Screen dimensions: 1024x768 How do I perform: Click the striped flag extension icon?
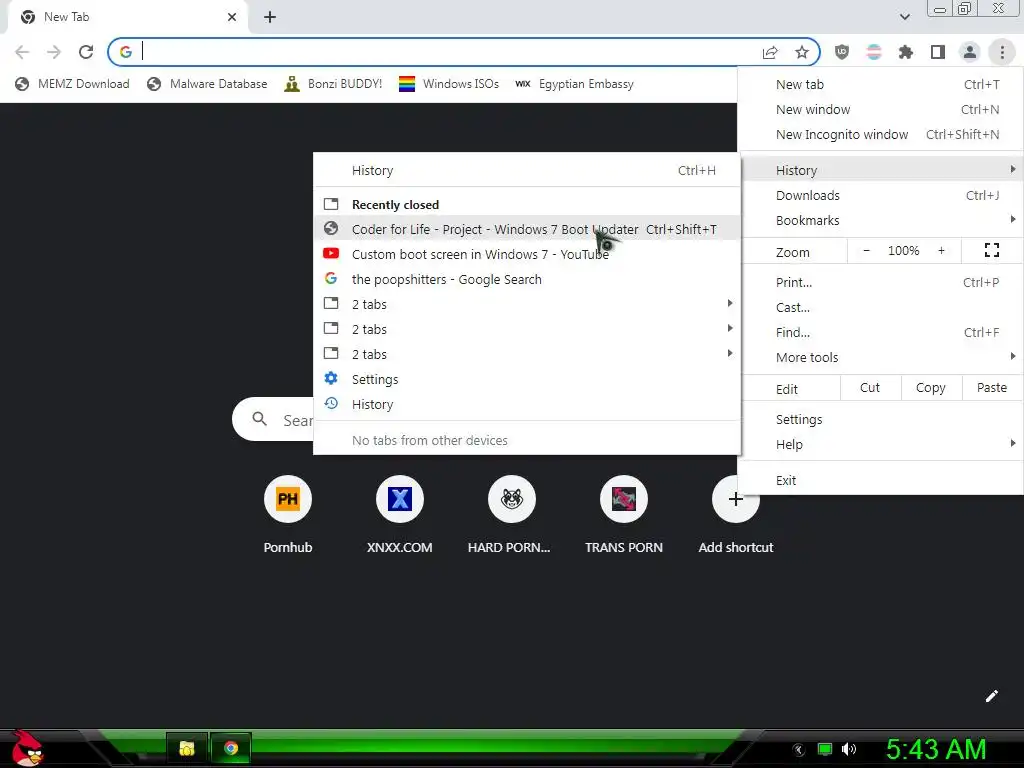[x=874, y=52]
